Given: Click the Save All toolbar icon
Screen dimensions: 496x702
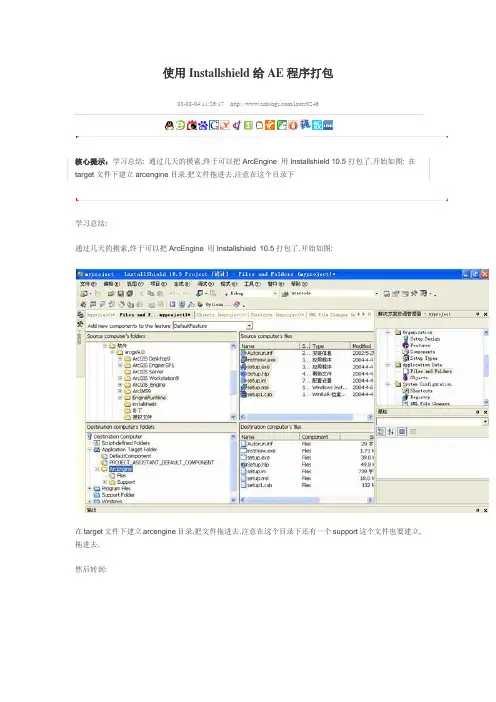Looking at the screenshot, I should tap(129, 294).
